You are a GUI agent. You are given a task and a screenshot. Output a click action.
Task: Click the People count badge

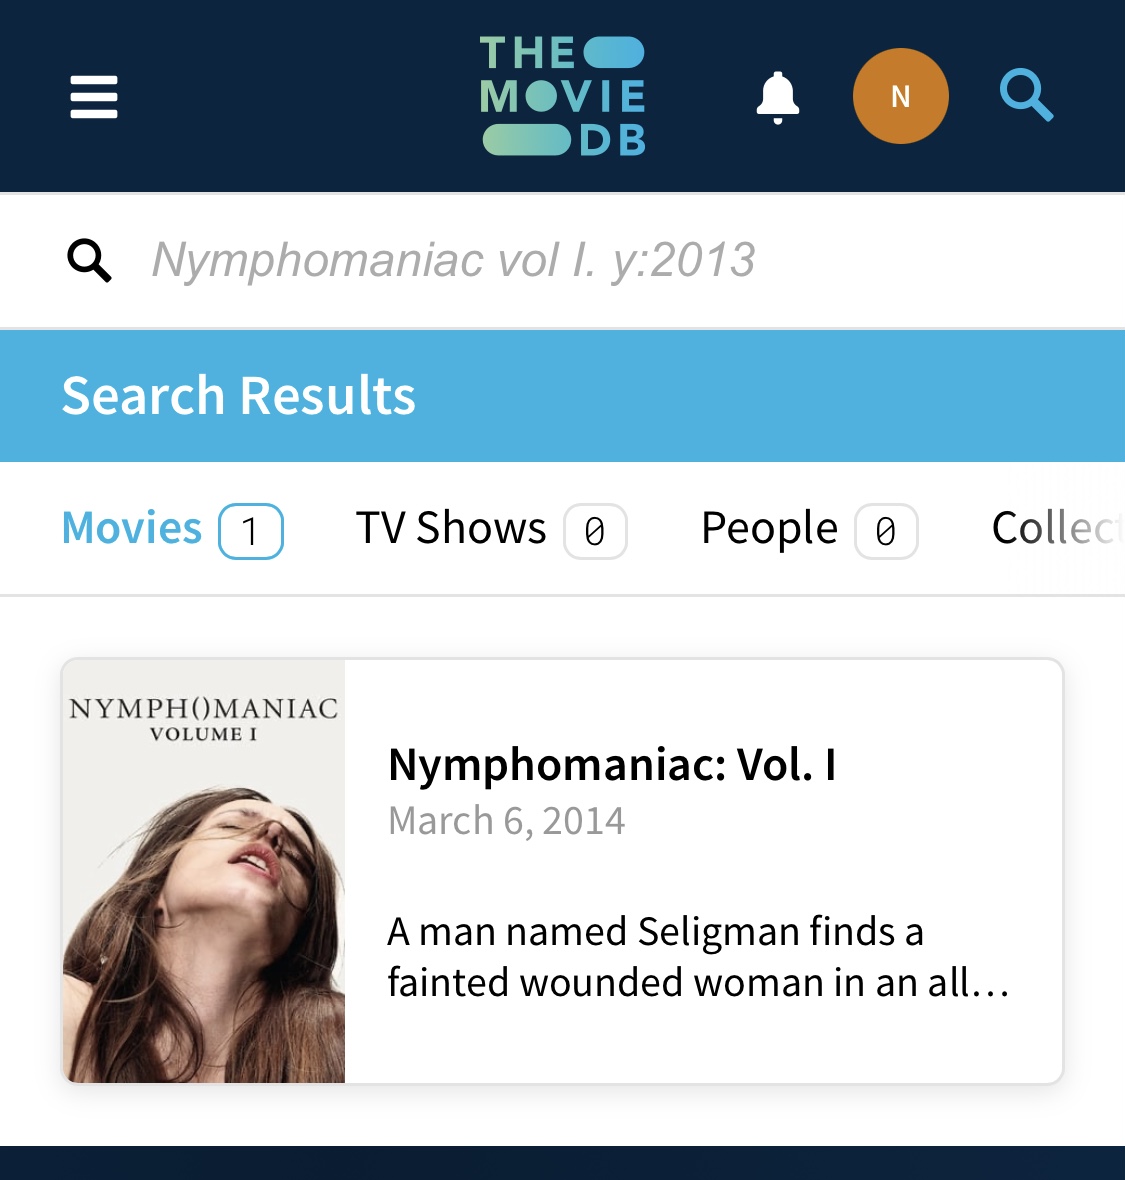pos(886,531)
